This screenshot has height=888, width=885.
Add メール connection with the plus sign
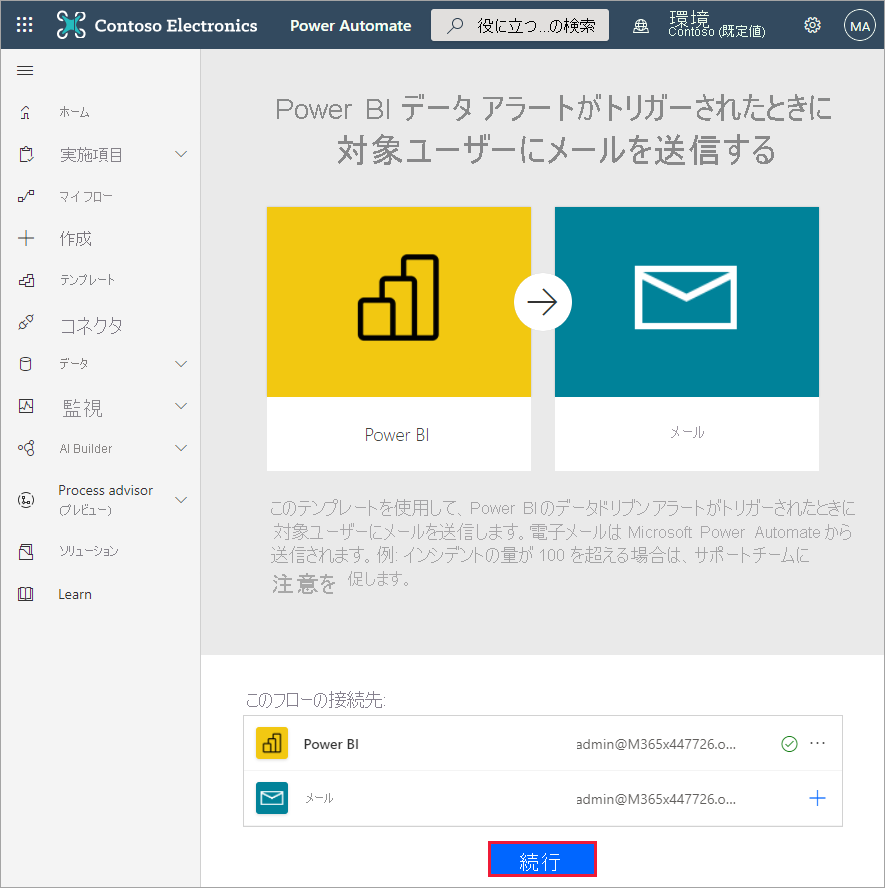[x=817, y=798]
